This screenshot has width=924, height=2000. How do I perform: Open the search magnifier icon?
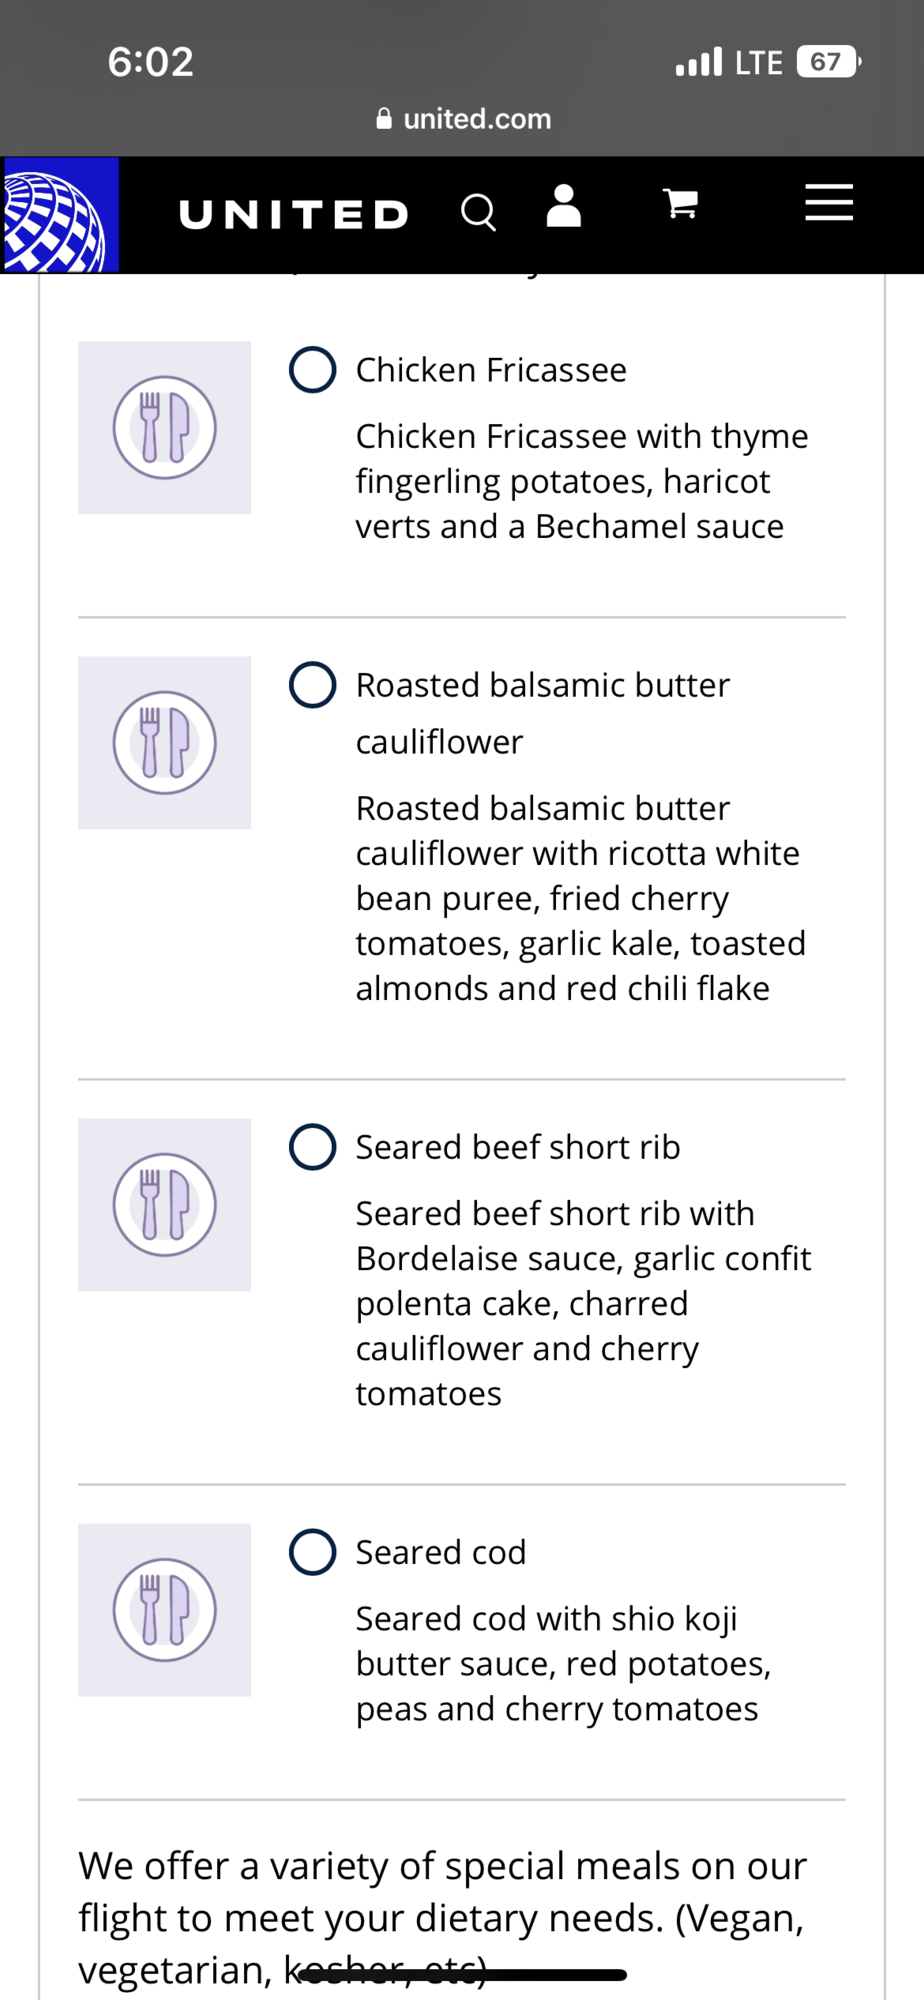pyautogui.click(x=478, y=212)
